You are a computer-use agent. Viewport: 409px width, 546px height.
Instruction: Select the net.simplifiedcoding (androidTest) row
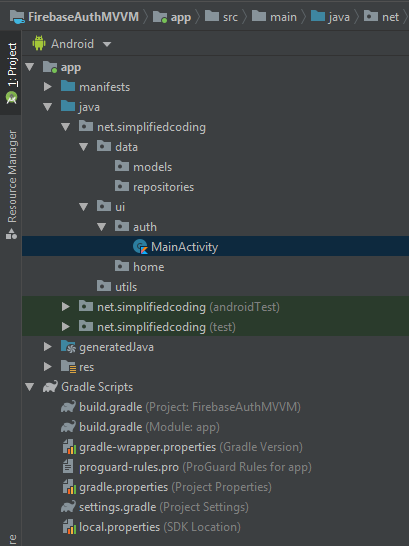coord(215,307)
